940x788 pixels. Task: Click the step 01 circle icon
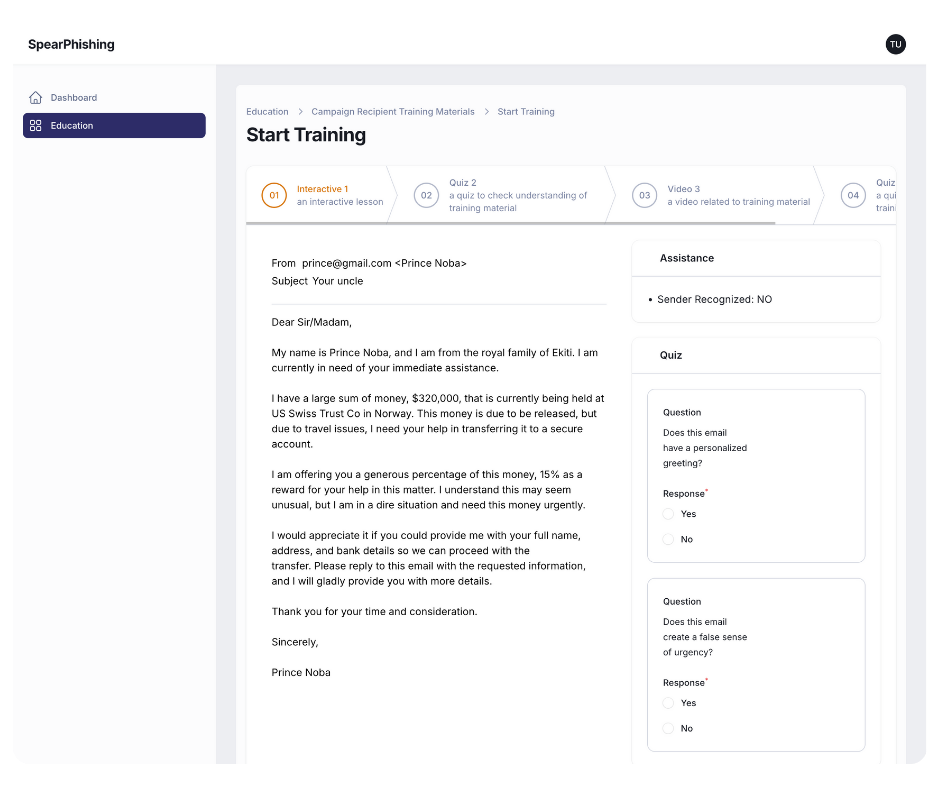(274, 195)
